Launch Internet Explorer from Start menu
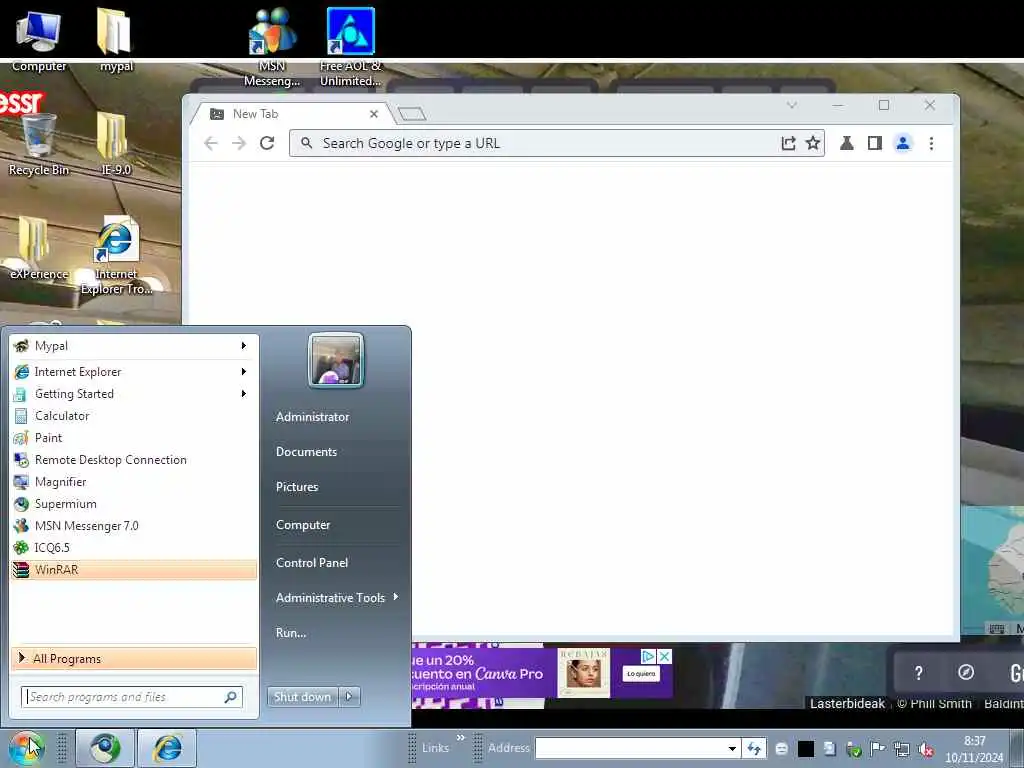The image size is (1024, 768). point(134,372)
